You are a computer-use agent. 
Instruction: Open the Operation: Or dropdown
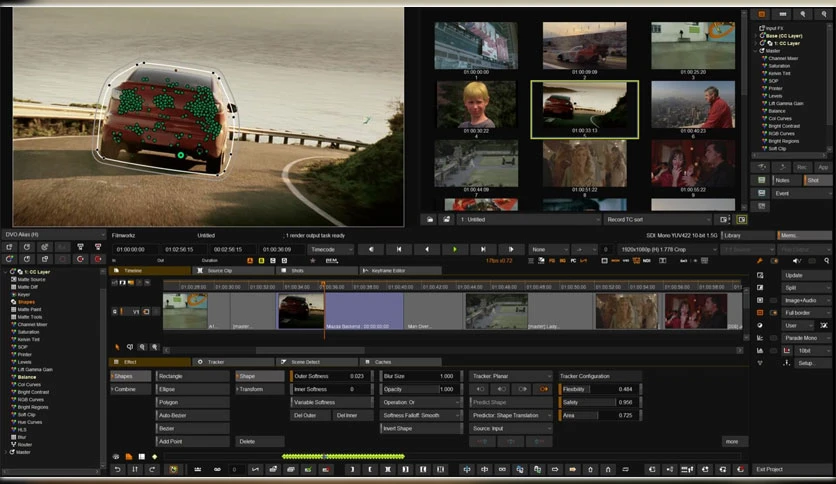pyautogui.click(x=420, y=402)
